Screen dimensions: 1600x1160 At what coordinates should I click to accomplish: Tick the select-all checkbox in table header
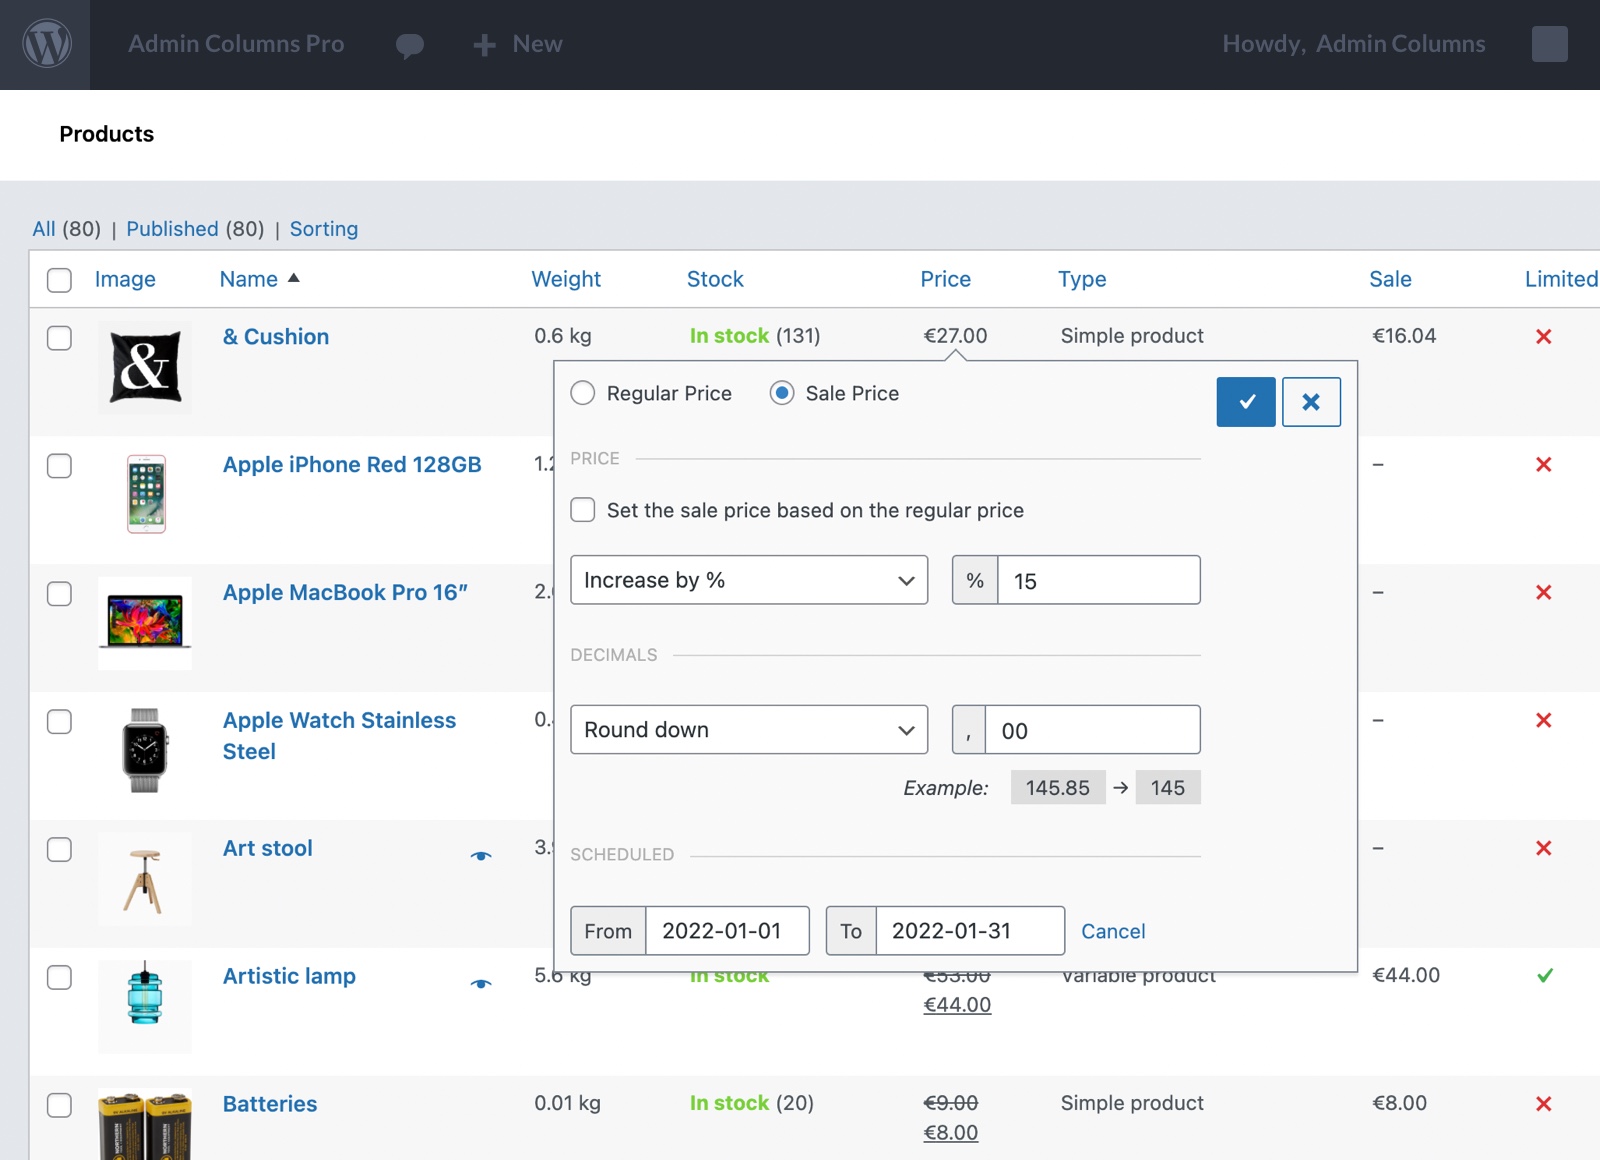point(60,280)
